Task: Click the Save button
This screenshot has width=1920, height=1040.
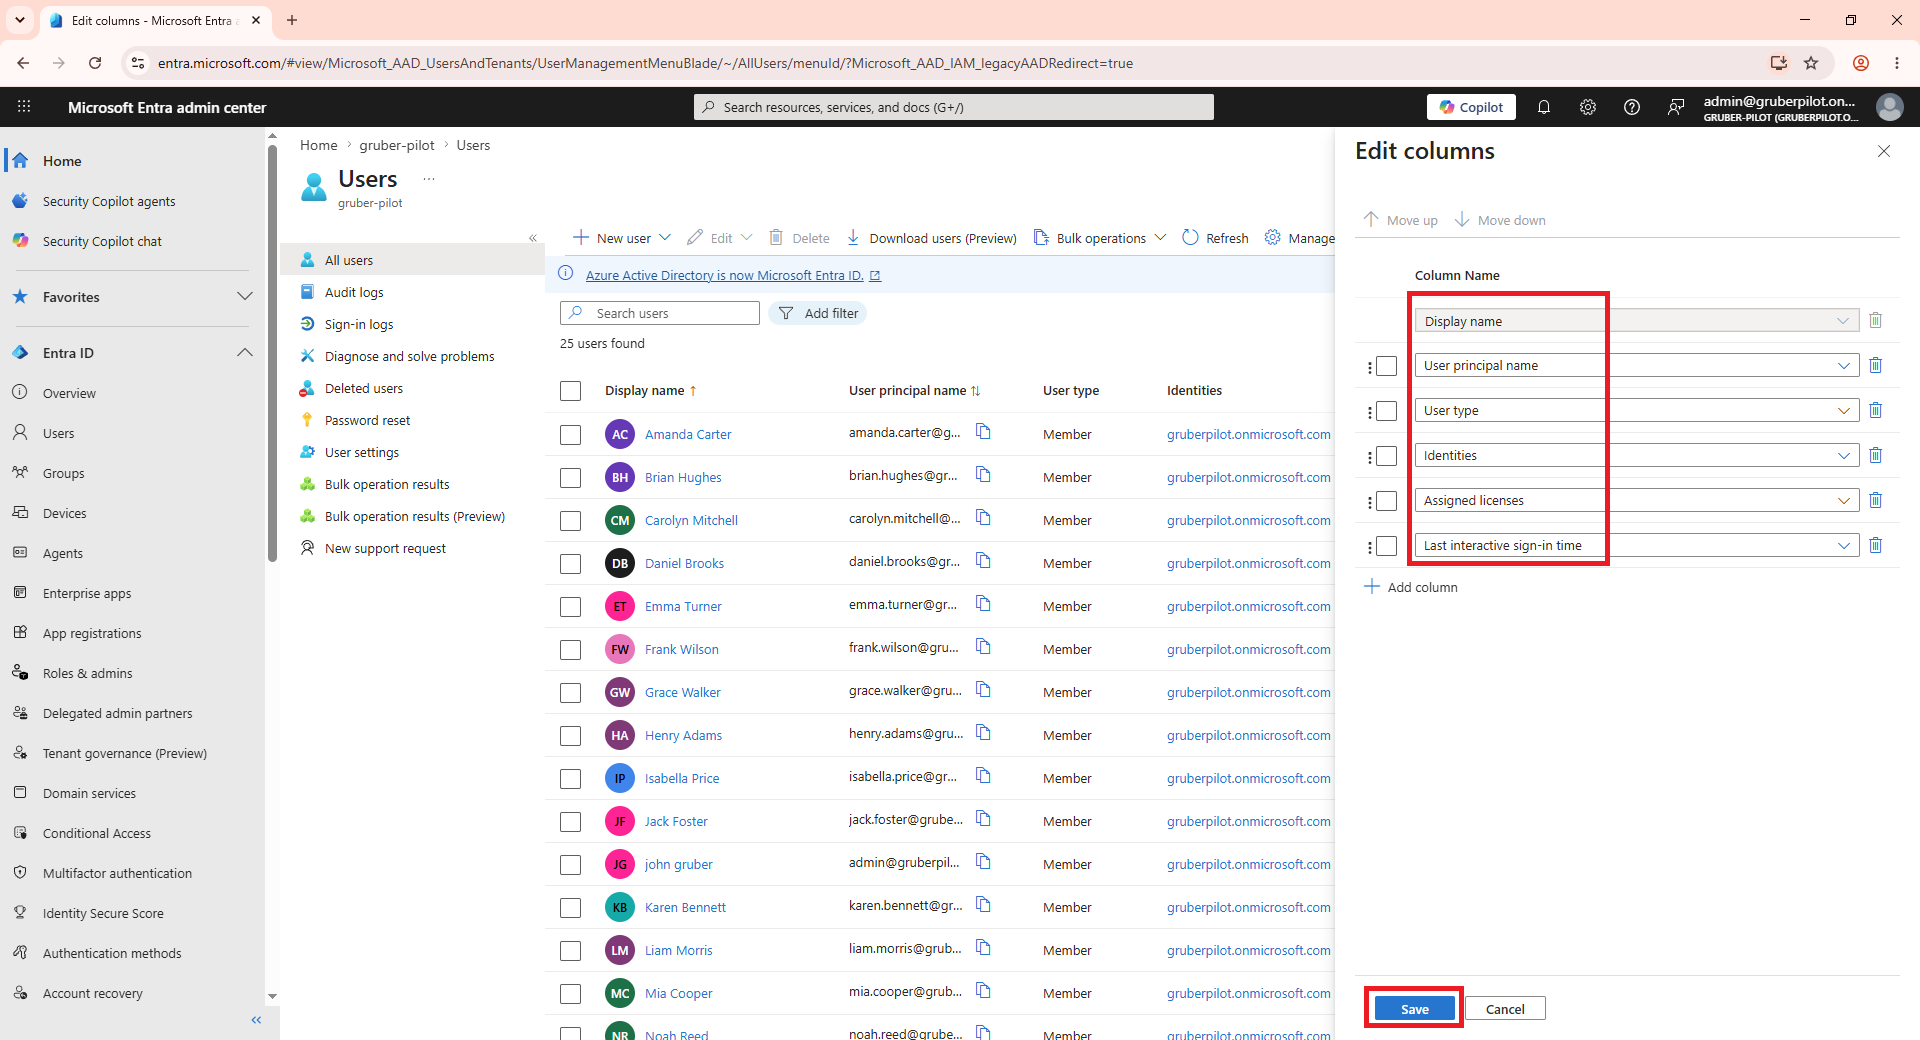Action: [x=1414, y=1008]
